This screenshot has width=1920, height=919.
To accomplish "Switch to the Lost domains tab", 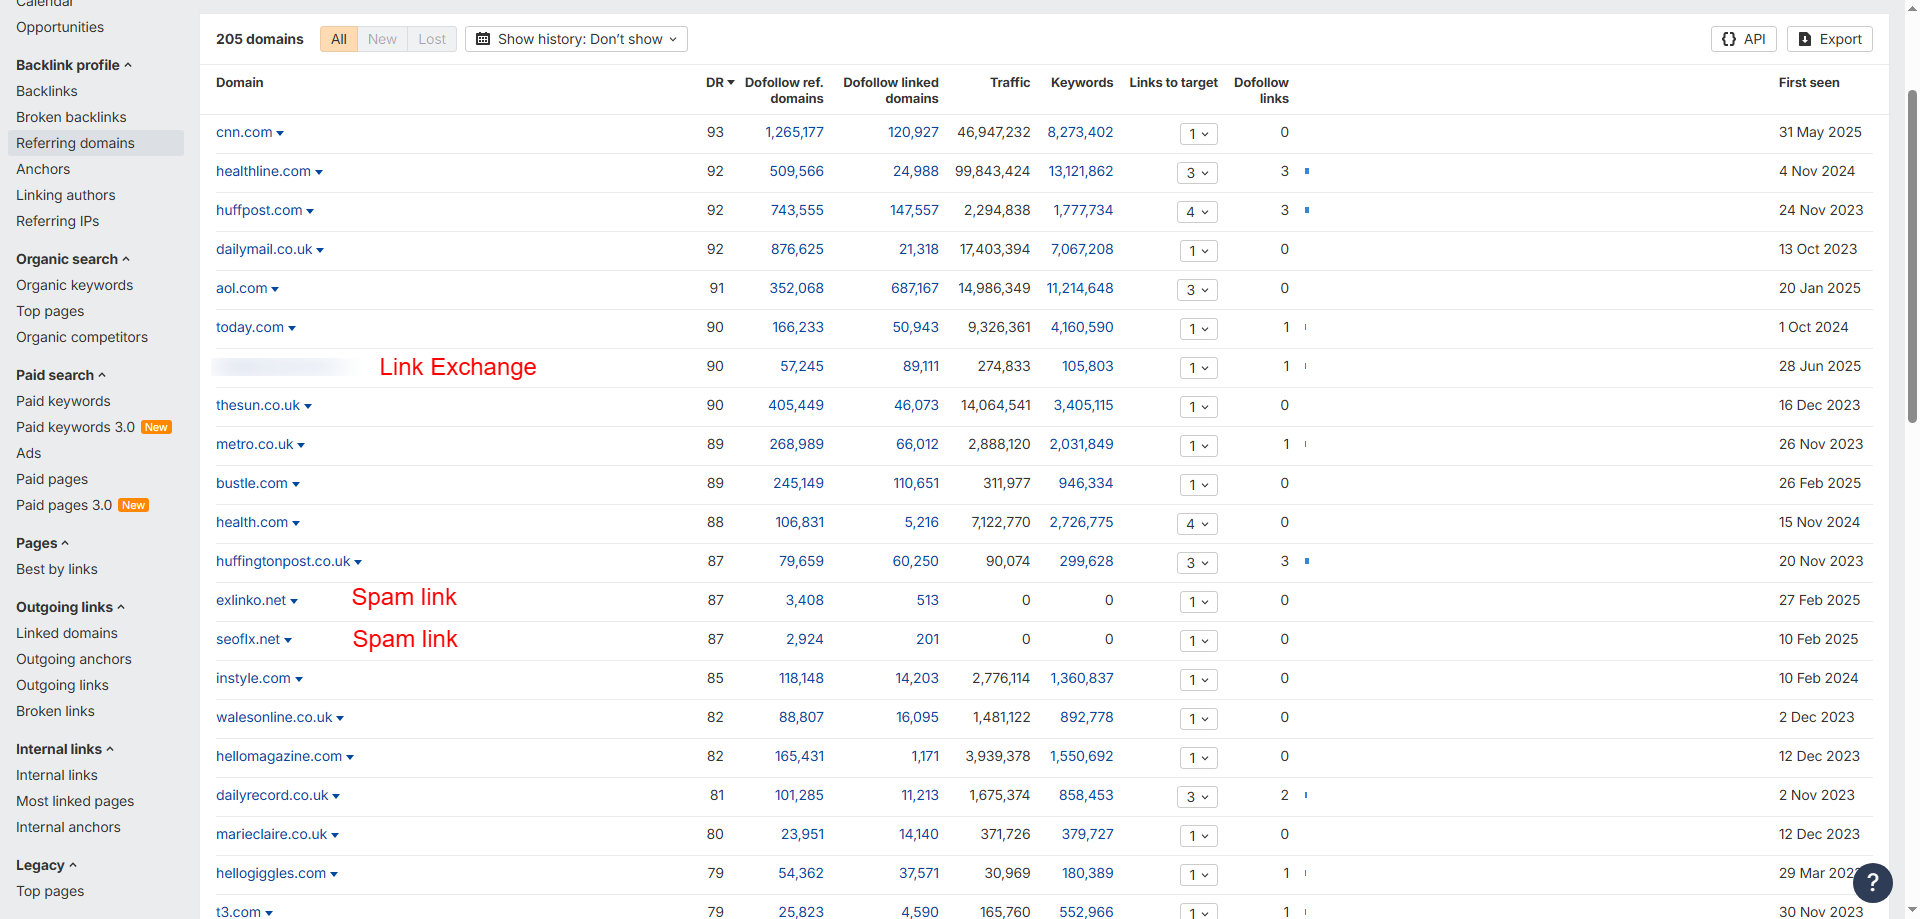I will pyautogui.click(x=432, y=39).
